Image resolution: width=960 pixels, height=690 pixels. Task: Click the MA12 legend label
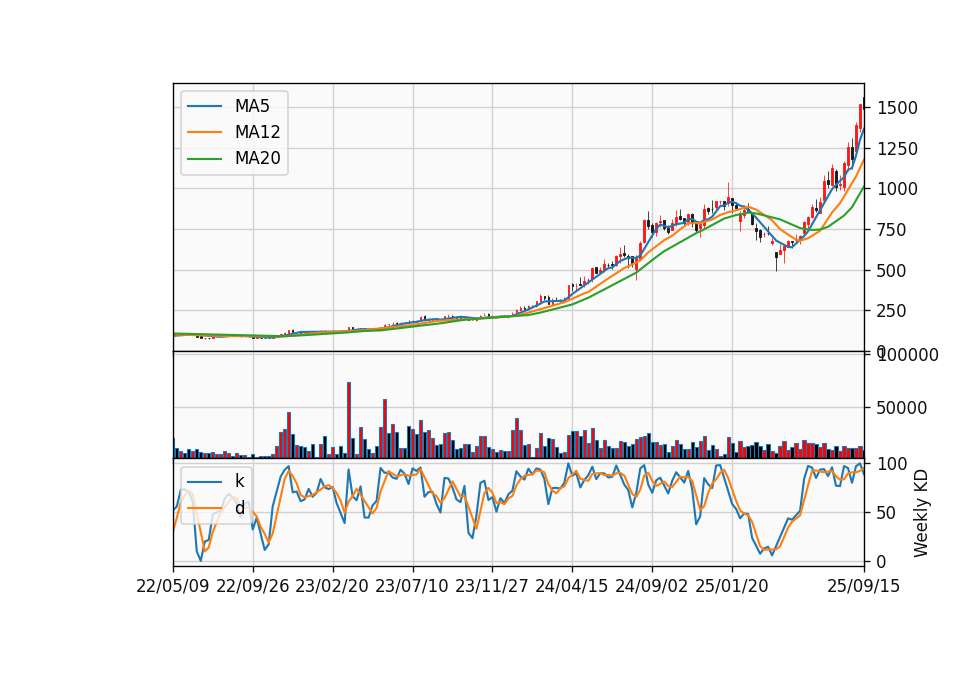point(257,132)
